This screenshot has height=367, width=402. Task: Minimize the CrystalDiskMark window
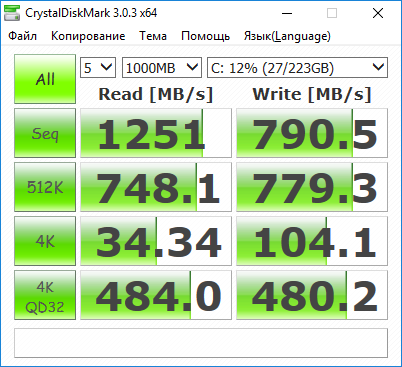287,13
